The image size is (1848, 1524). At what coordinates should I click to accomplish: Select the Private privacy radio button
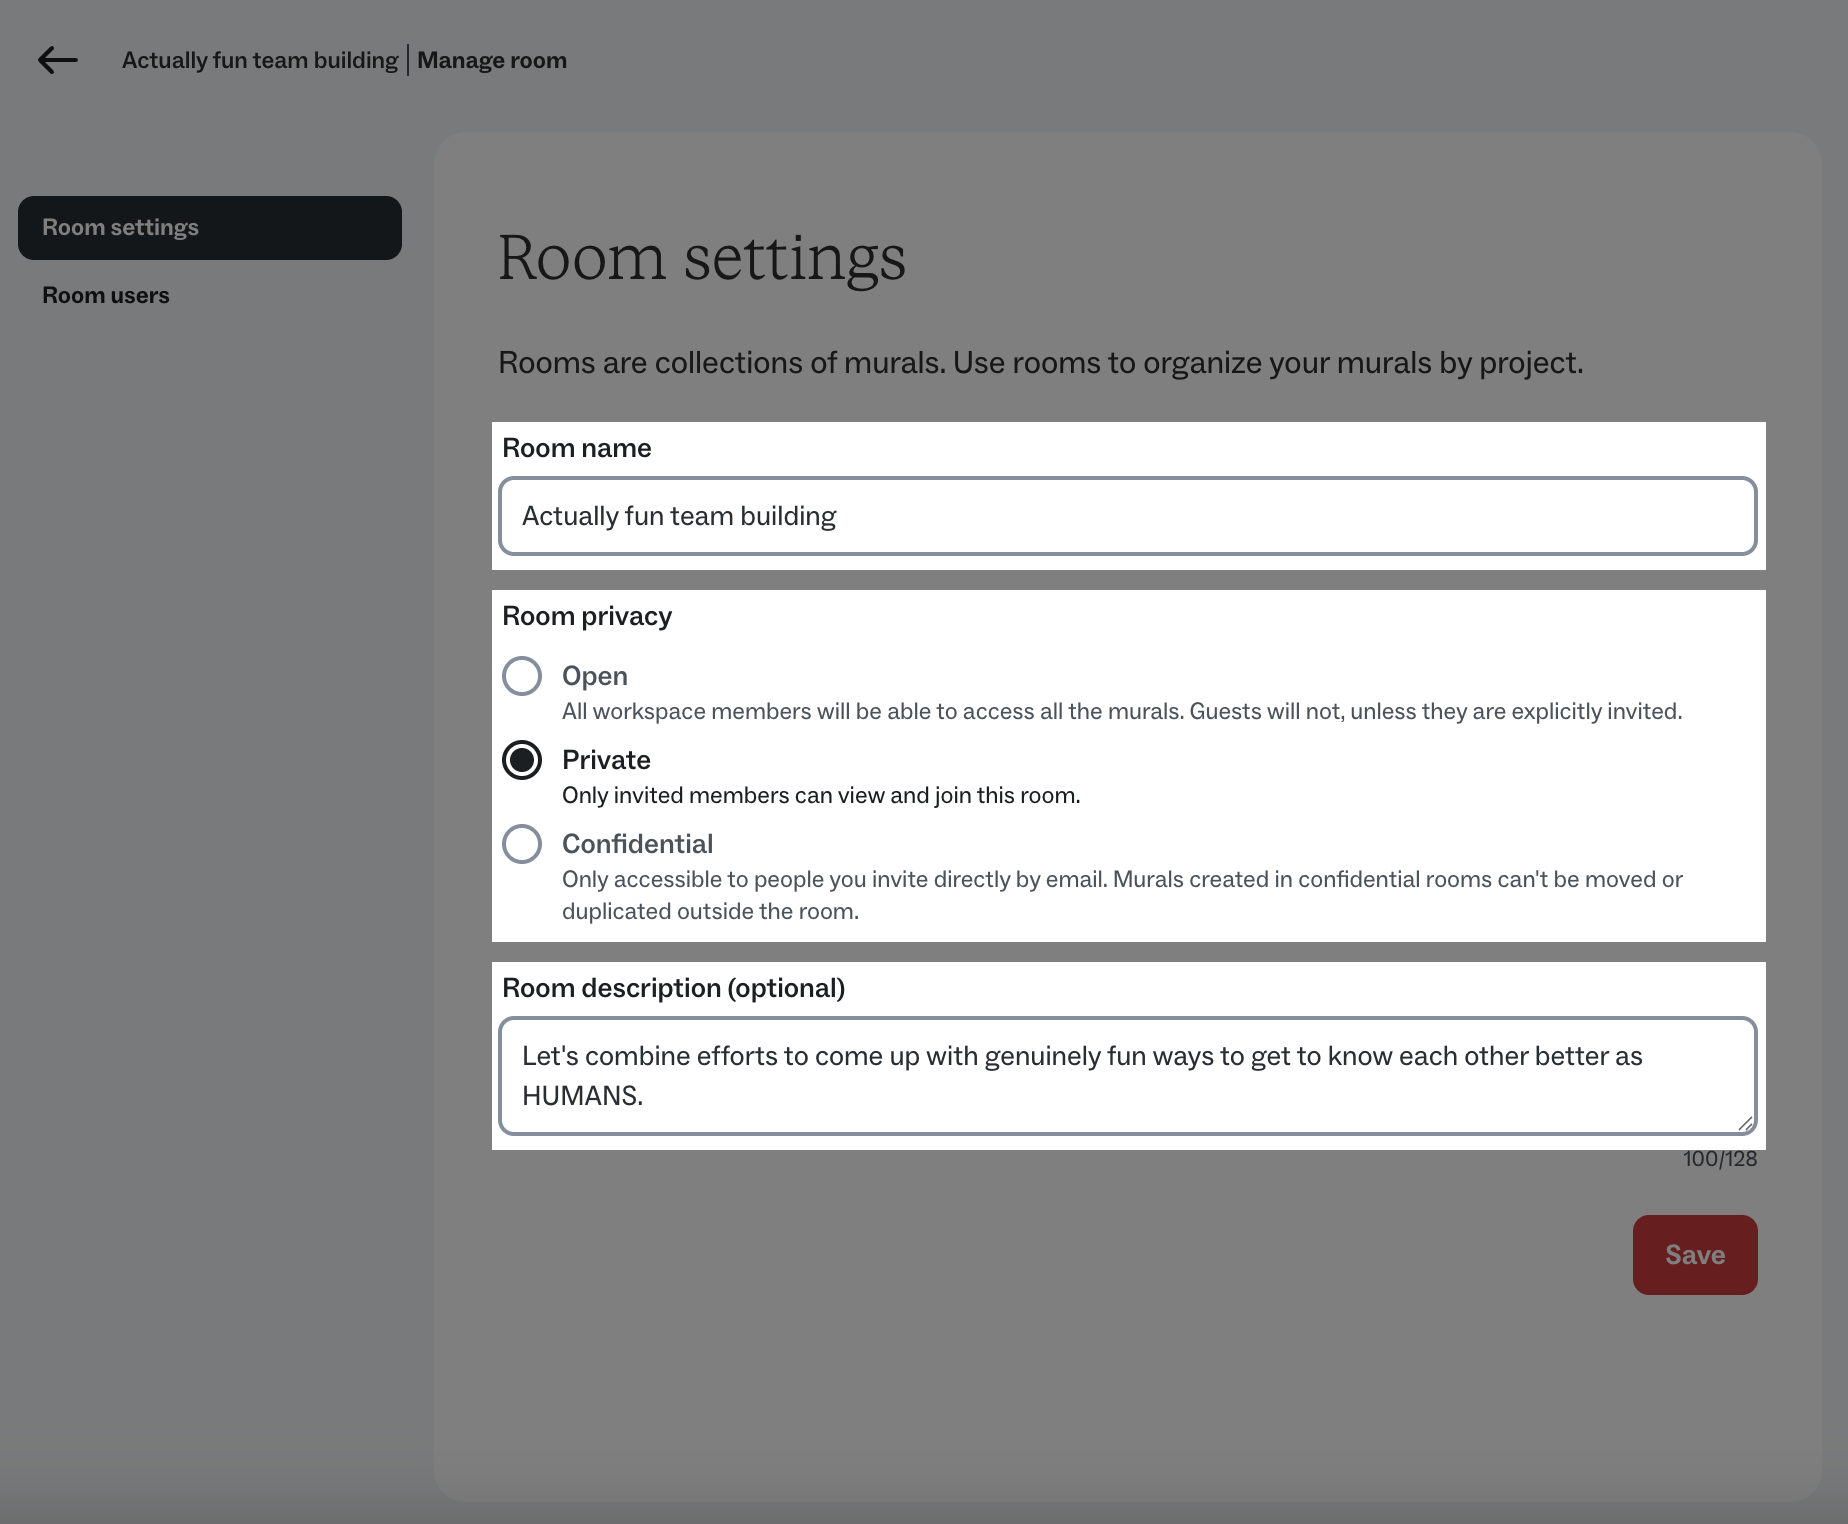pos(522,760)
